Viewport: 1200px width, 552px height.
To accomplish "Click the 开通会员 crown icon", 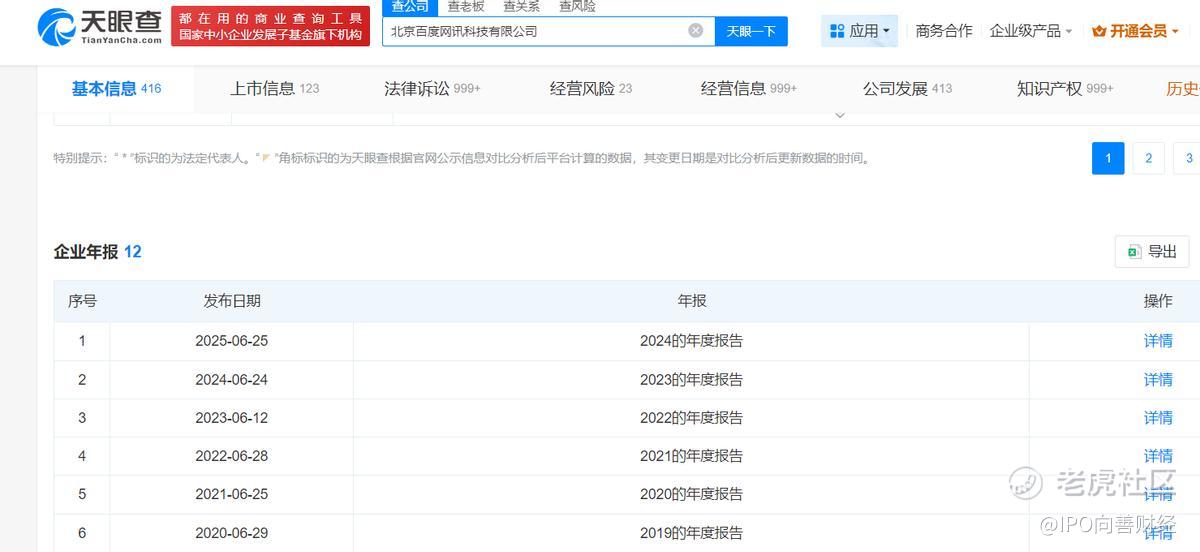I will (1099, 32).
